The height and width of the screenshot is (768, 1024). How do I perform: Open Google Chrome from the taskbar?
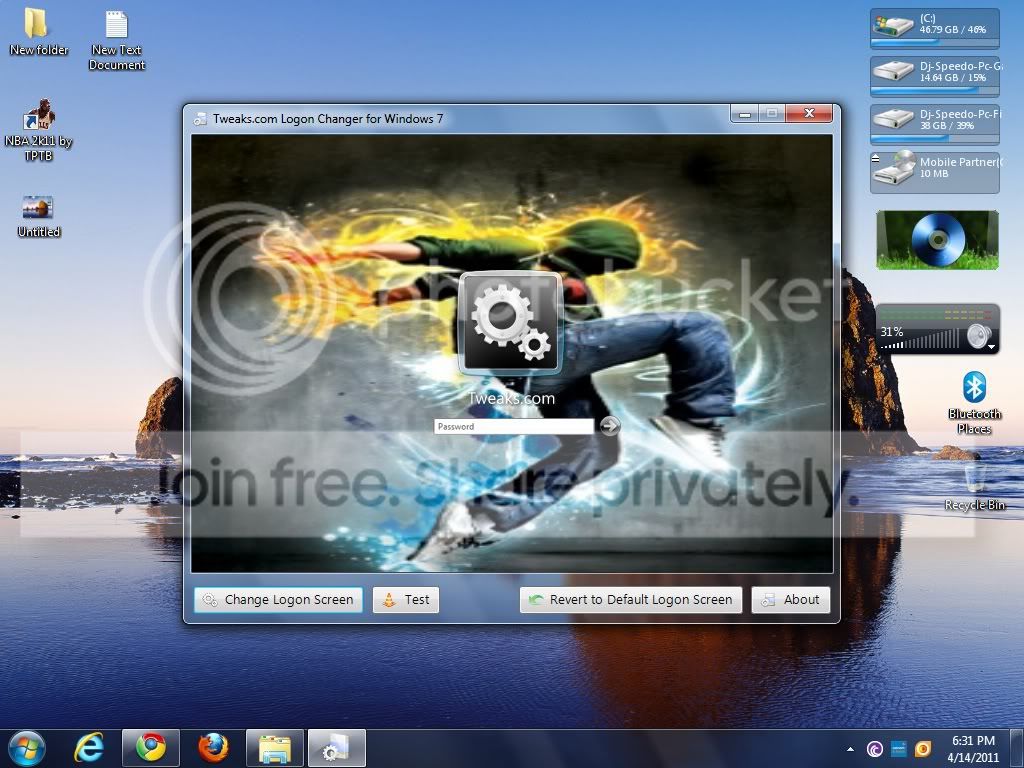(x=151, y=748)
